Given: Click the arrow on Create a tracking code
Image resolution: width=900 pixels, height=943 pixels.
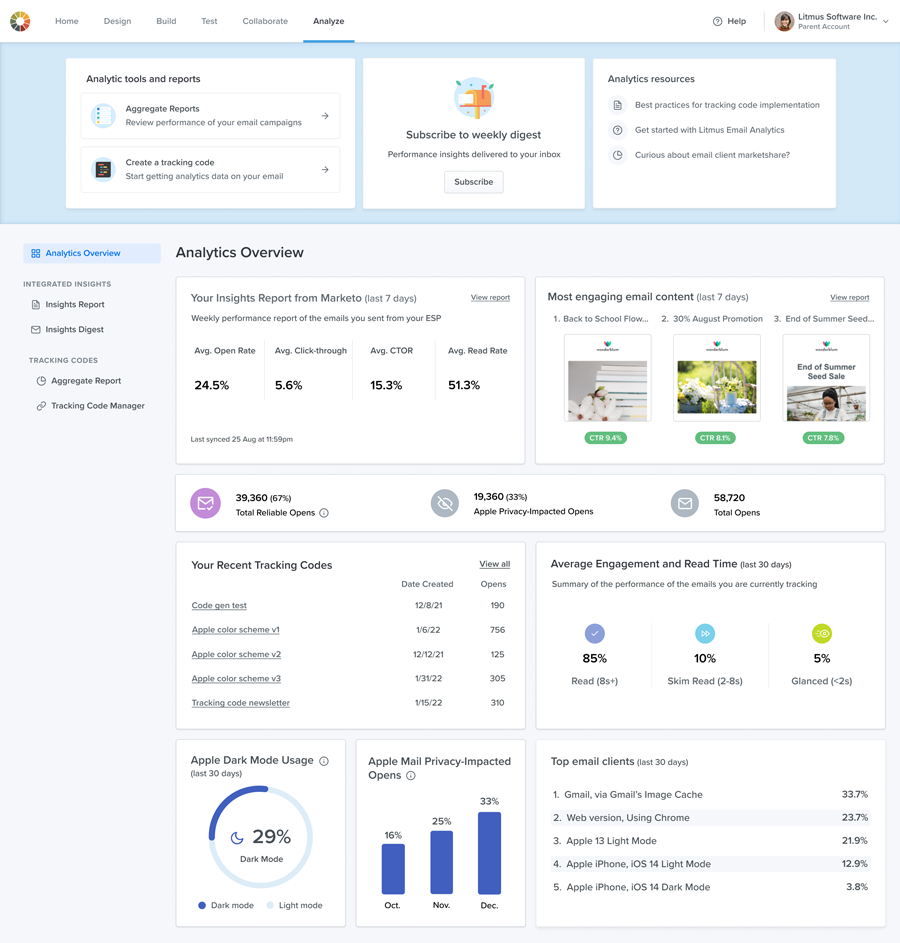Looking at the screenshot, I should point(325,170).
